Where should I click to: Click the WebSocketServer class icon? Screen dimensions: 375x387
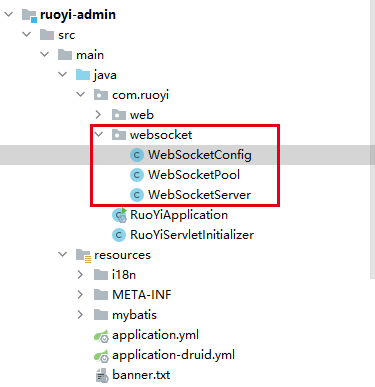[x=137, y=195]
